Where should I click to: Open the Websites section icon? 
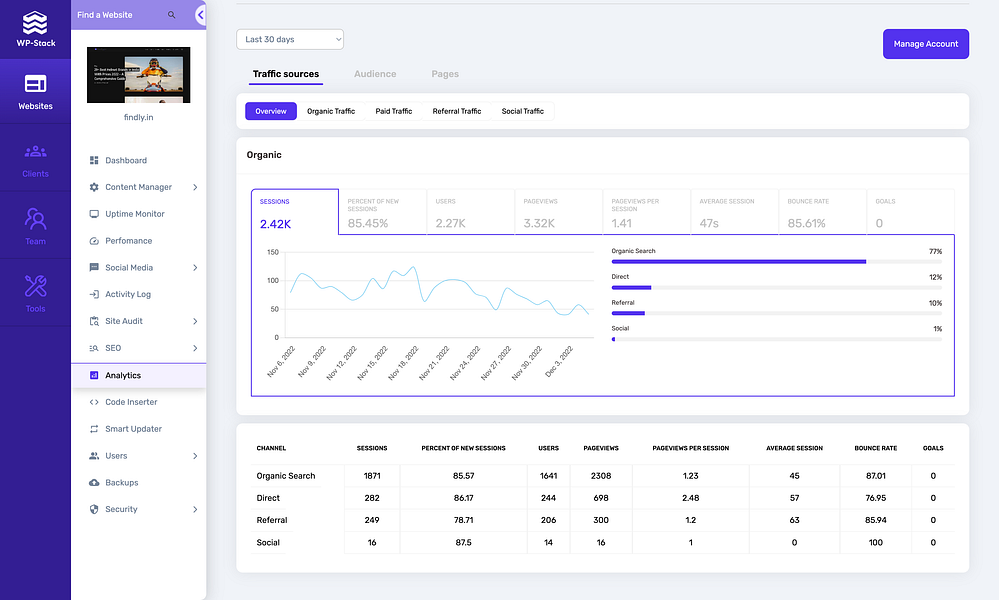35,83
